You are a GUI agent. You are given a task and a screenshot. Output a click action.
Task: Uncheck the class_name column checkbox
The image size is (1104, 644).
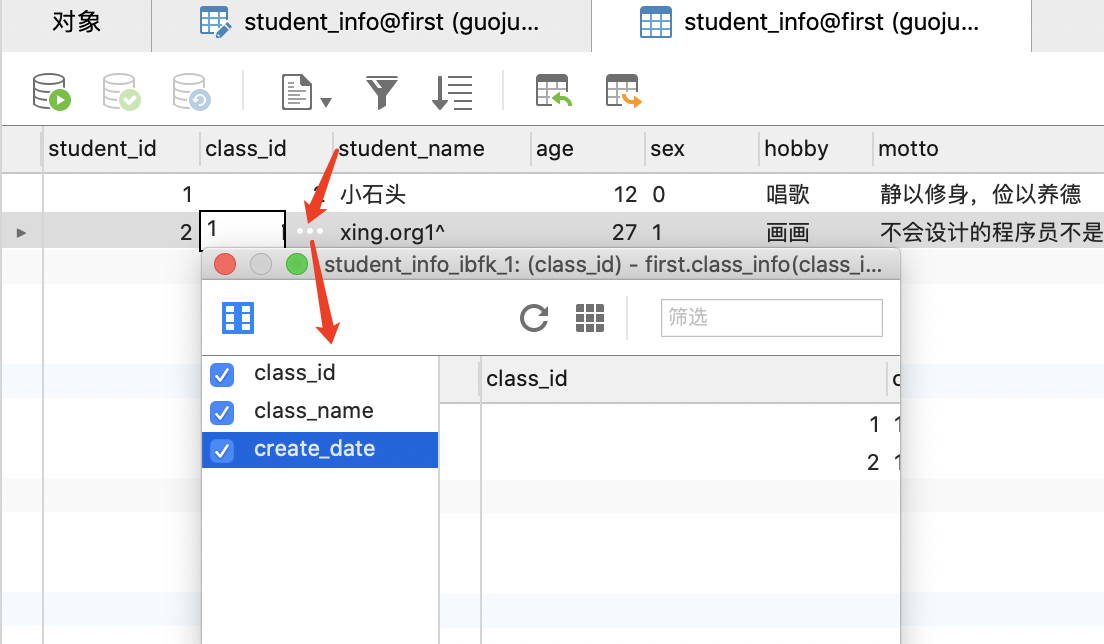[222, 412]
